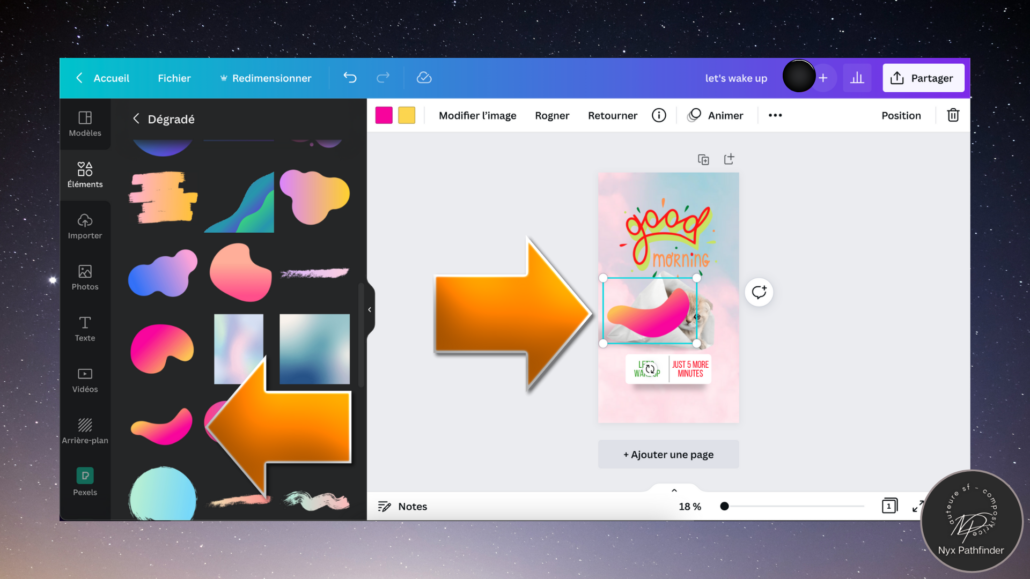This screenshot has width=1030, height=579.
Task: Click the add new page icon above canvas
Action: point(729,159)
